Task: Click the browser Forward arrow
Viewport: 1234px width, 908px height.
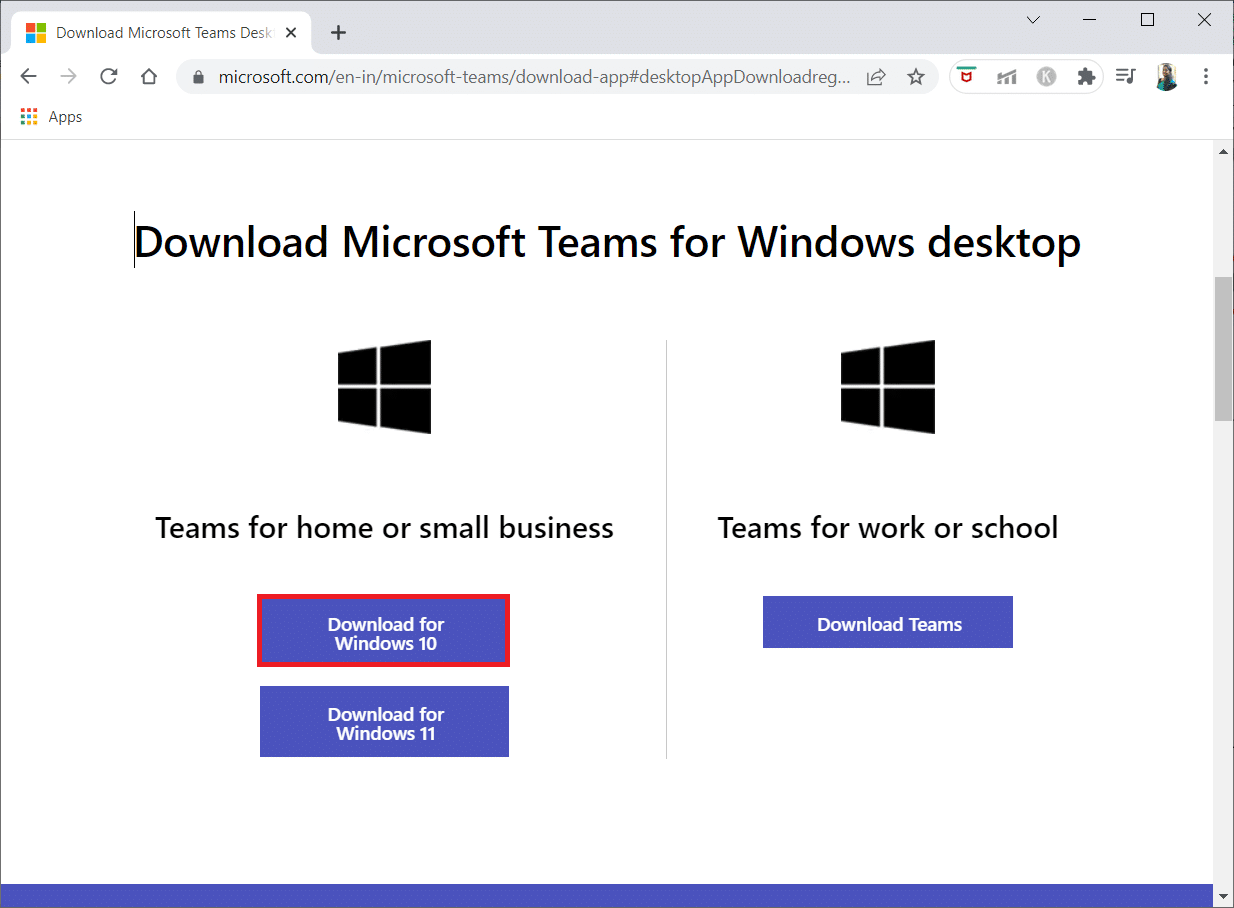Action: pos(68,76)
